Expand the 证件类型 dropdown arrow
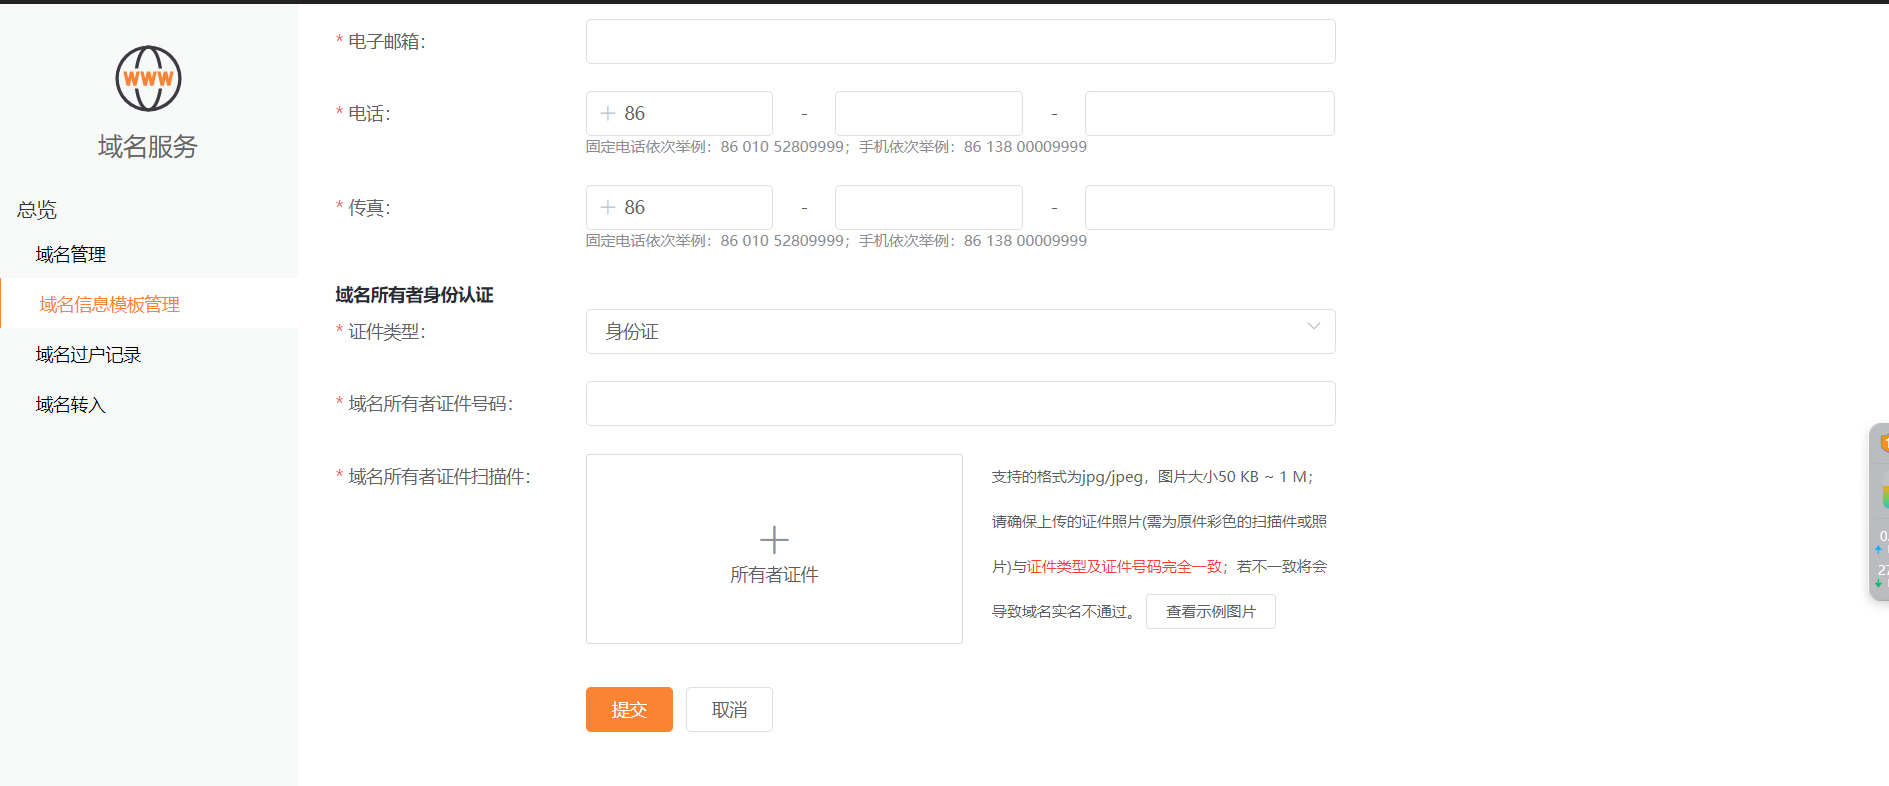This screenshot has width=1889, height=786. [1313, 327]
